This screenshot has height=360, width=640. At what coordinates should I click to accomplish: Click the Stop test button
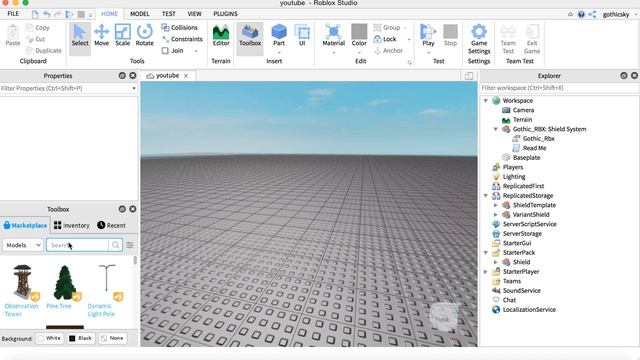click(450, 36)
